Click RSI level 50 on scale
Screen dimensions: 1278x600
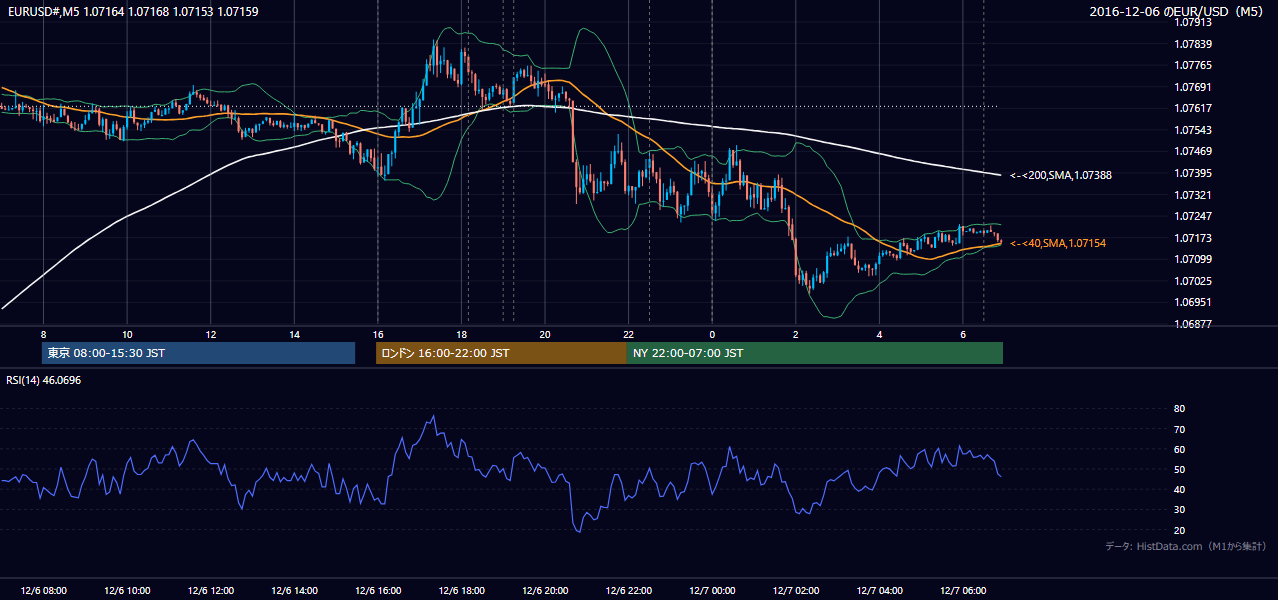click(x=1180, y=469)
